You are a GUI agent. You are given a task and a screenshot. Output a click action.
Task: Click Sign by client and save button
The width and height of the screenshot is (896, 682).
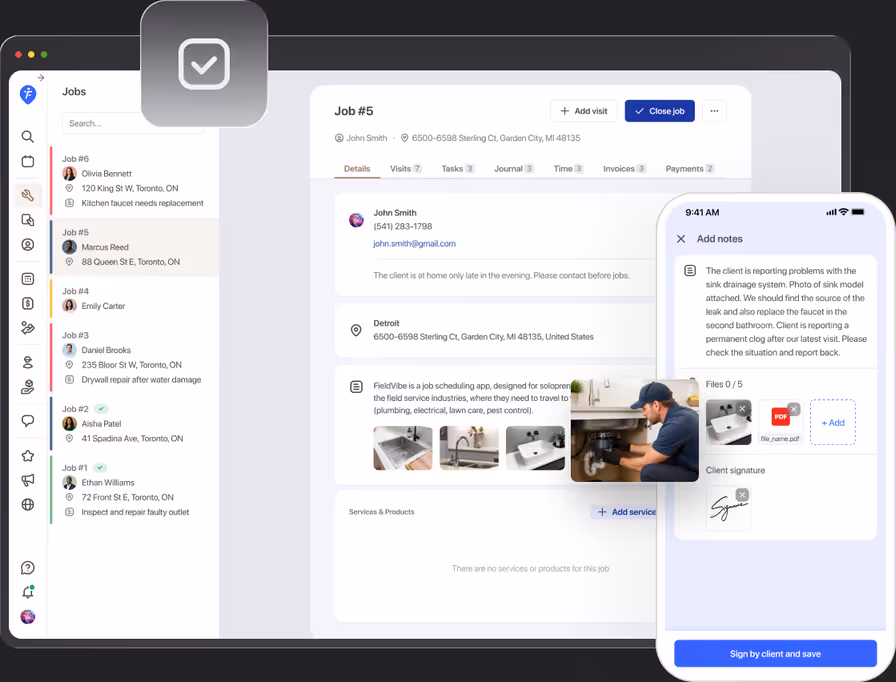[x=775, y=653]
